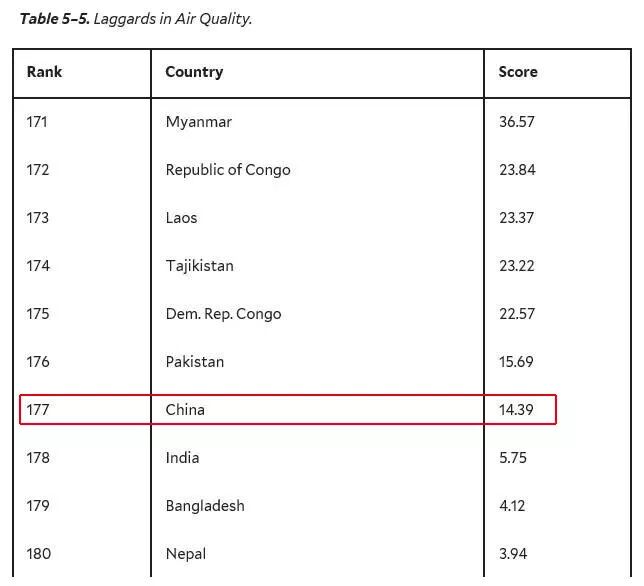Click rank number 177
Screen dimensions: 644x586
[38, 410]
